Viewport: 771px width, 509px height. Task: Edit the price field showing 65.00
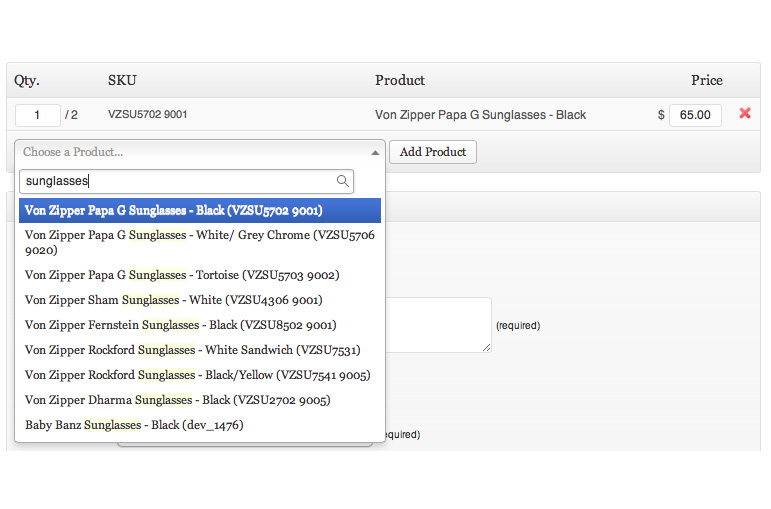click(695, 115)
